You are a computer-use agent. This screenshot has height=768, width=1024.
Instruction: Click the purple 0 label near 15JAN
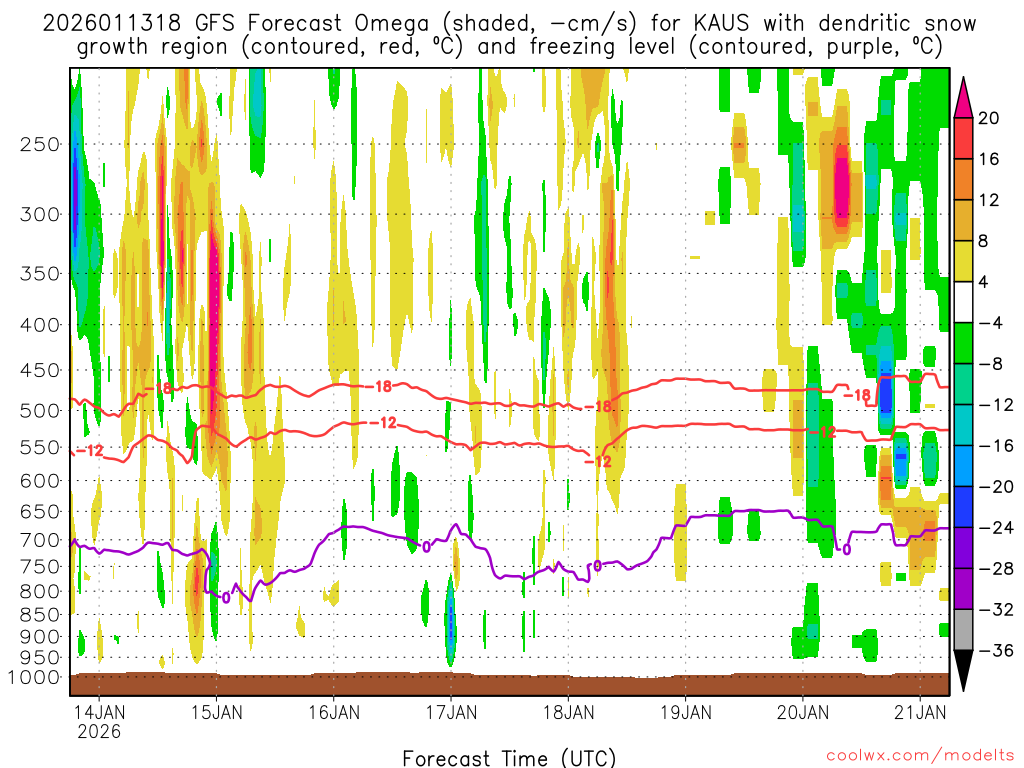point(226,598)
